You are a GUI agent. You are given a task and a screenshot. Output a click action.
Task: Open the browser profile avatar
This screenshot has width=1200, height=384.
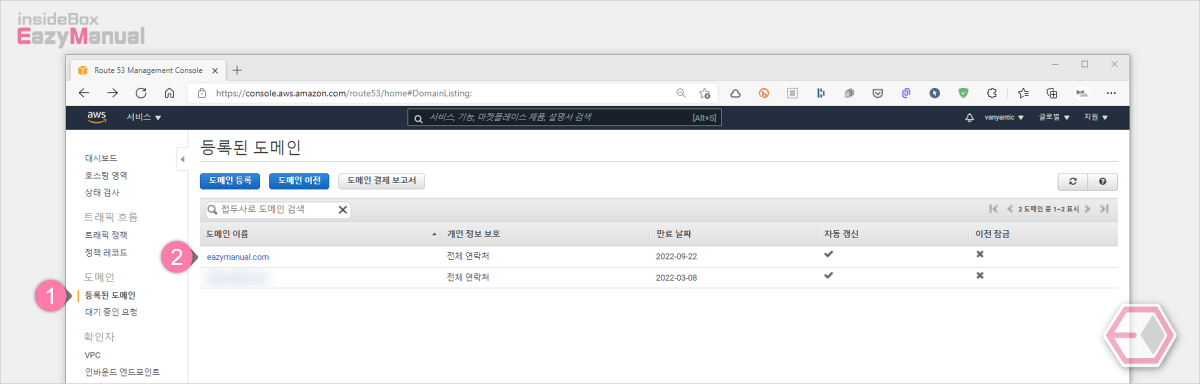pyautogui.click(x=1081, y=92)
